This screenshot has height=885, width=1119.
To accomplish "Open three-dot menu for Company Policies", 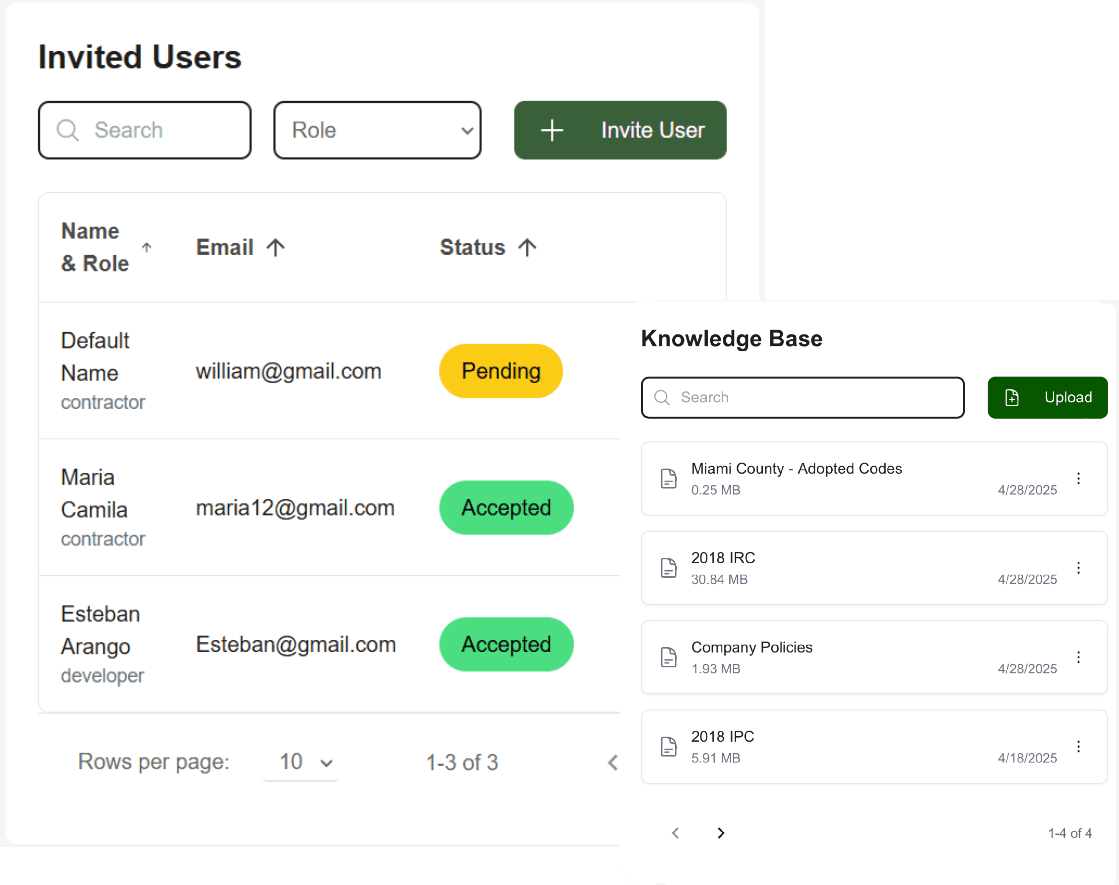I will tap(1078, 657).
